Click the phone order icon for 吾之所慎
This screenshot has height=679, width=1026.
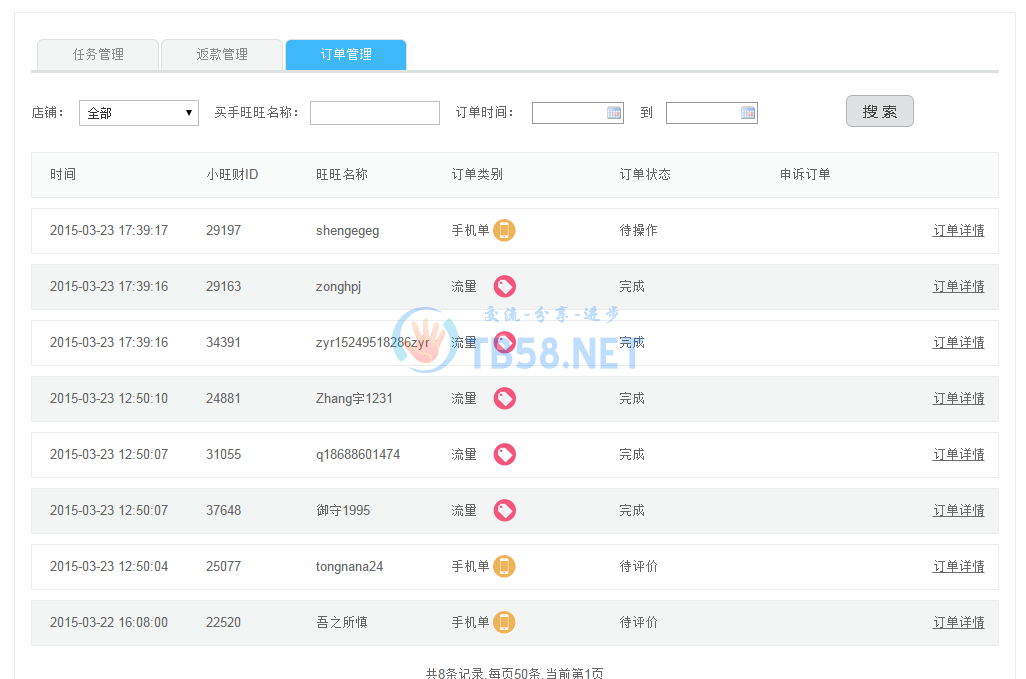point(505,623)
